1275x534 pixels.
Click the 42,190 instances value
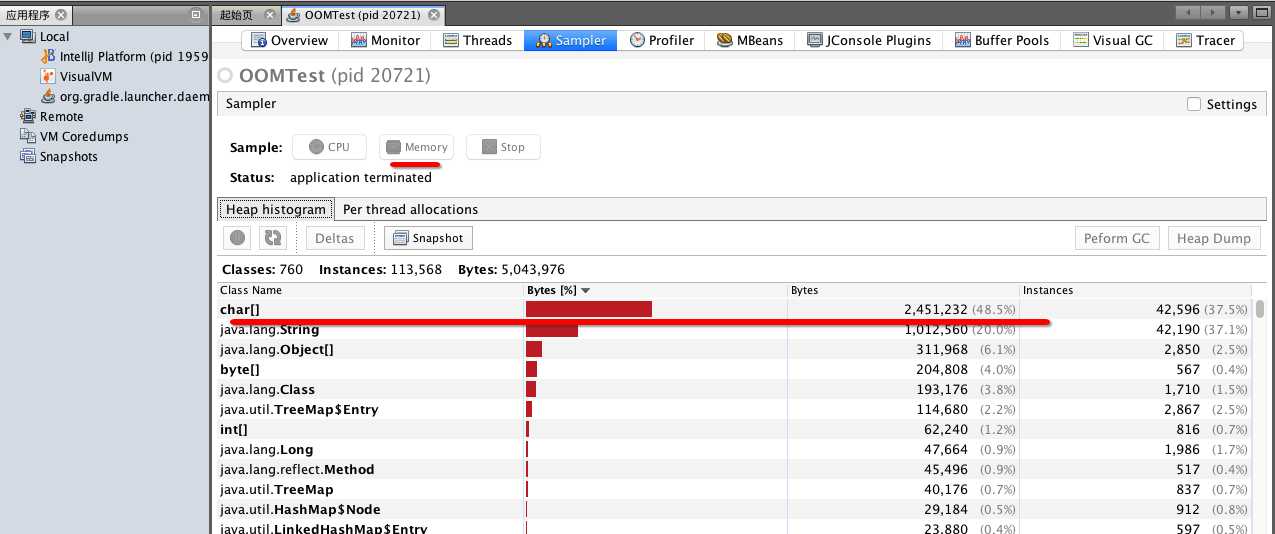pos(1178,330)
